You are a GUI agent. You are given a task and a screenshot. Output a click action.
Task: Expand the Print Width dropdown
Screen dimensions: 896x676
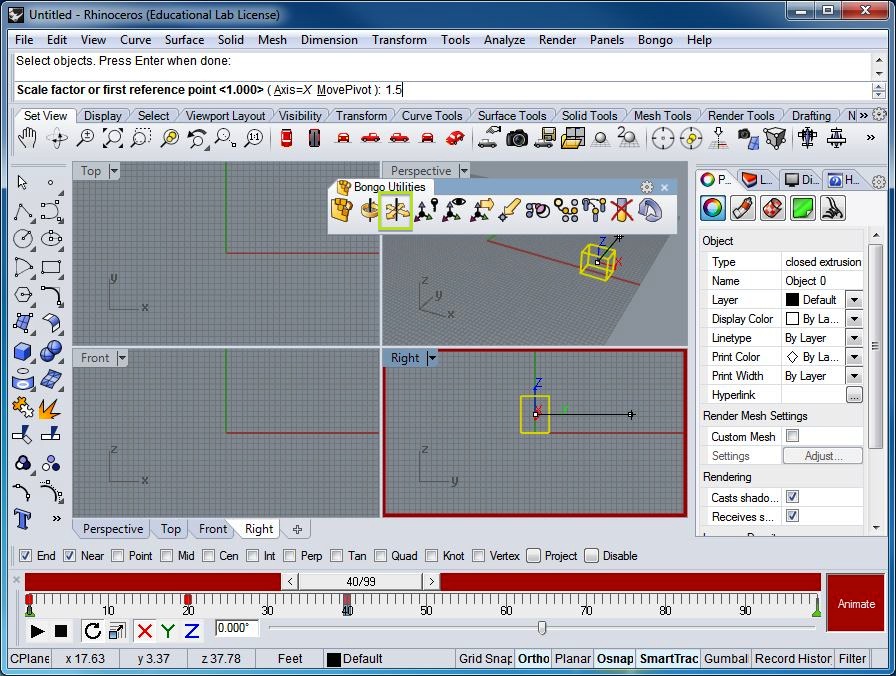854,376
